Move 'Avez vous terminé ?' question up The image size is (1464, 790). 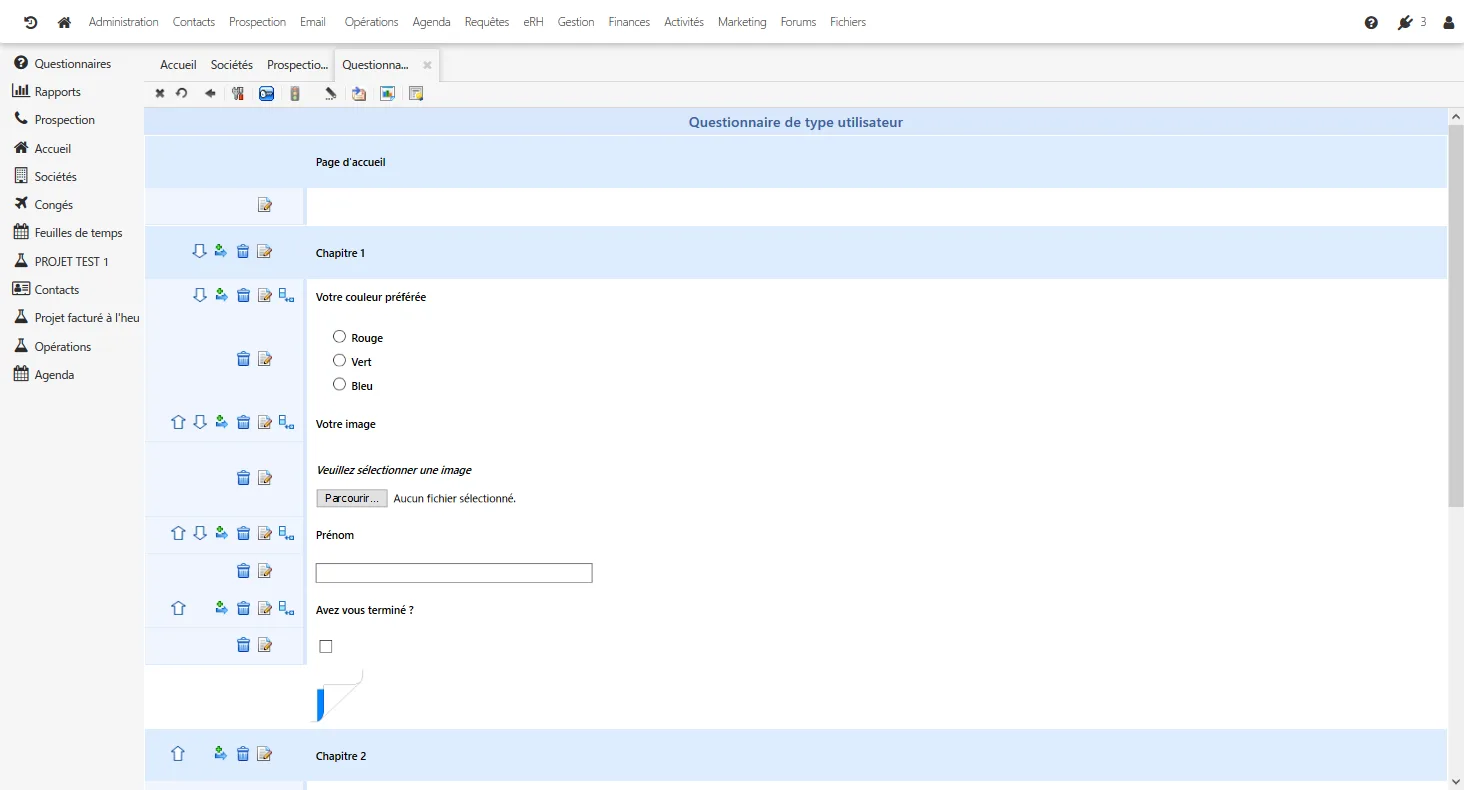[178, 608]
